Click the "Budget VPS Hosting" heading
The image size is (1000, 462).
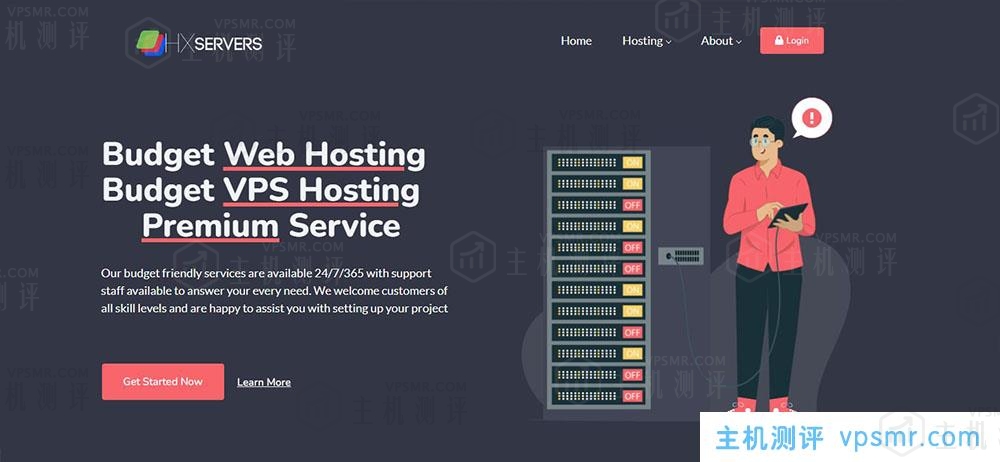[261, 191]
